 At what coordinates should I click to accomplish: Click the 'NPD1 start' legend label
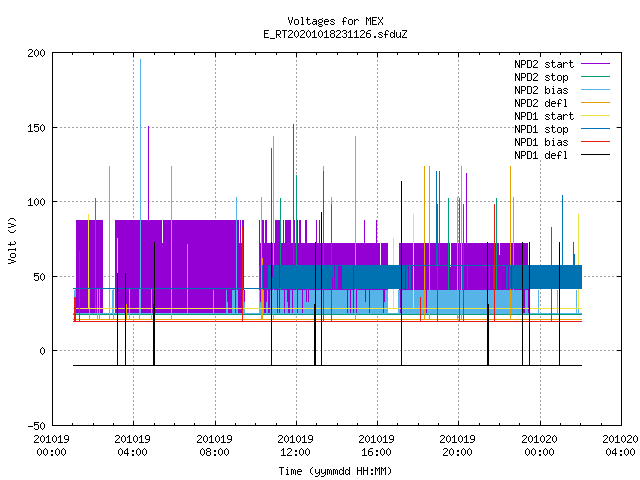coord(544,116)
